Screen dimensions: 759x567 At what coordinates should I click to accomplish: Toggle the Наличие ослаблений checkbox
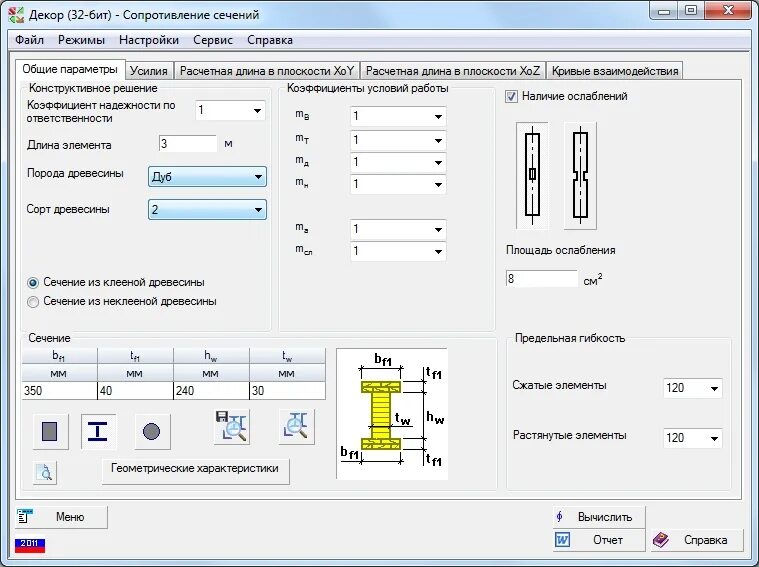point(511,96)
